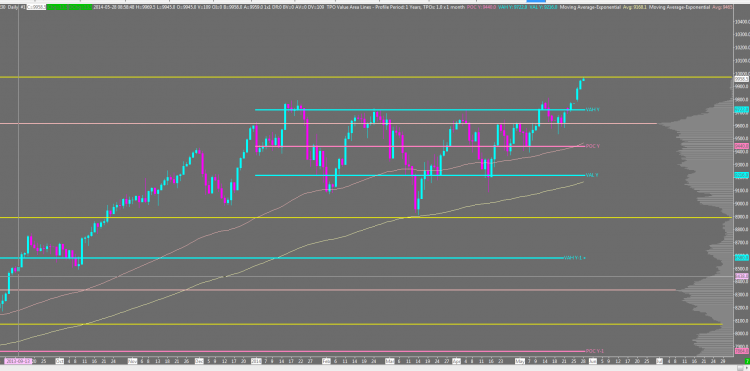The height and width of the screenshot is (371, 750).
Task: Click the Nov month marker on time axis
Action: pyautogui.click(x=132, y=361)
